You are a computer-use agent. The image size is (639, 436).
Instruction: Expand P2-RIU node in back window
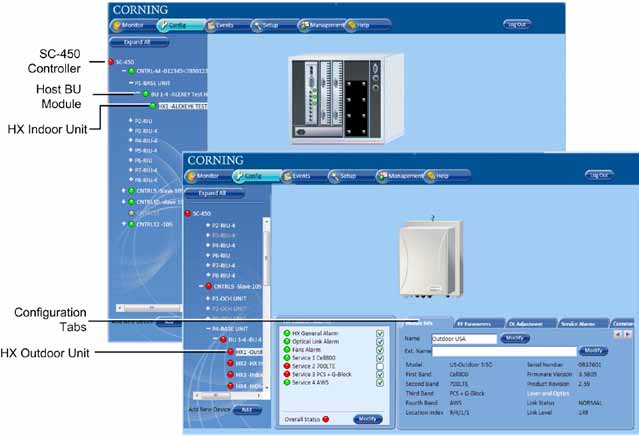click(x=131, y=121)
